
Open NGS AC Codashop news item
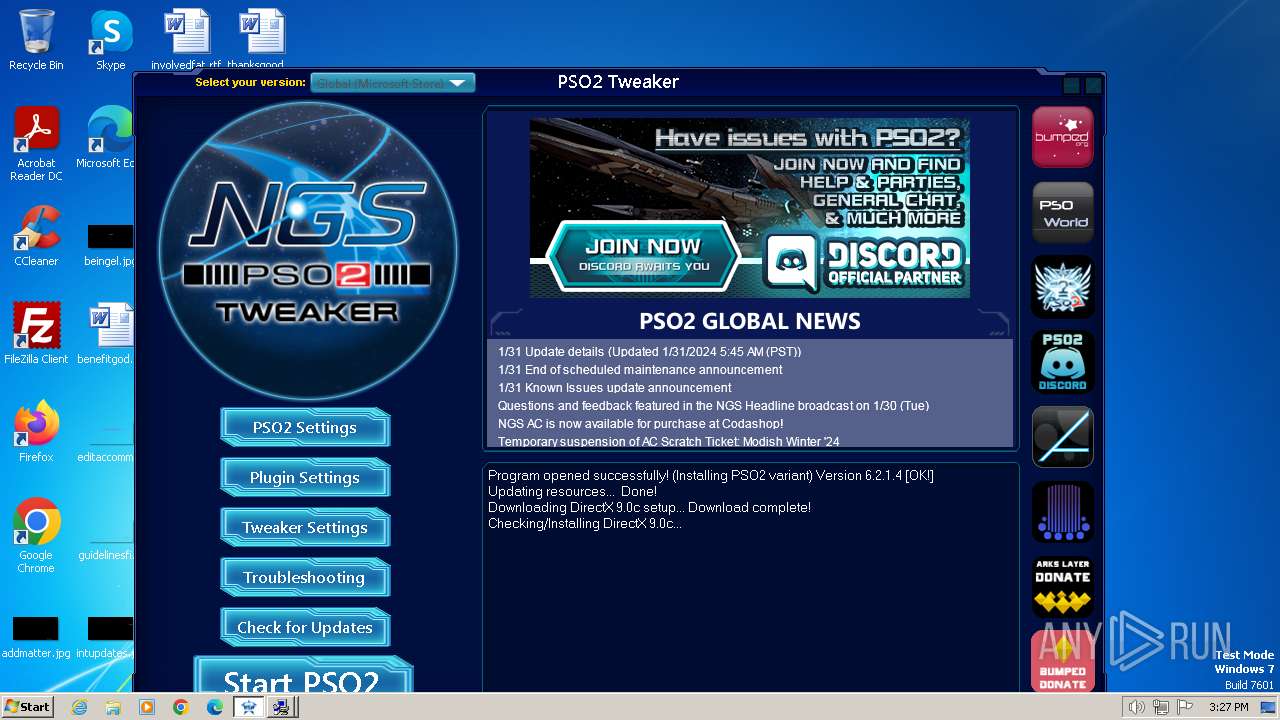click(x=641, y=424)
